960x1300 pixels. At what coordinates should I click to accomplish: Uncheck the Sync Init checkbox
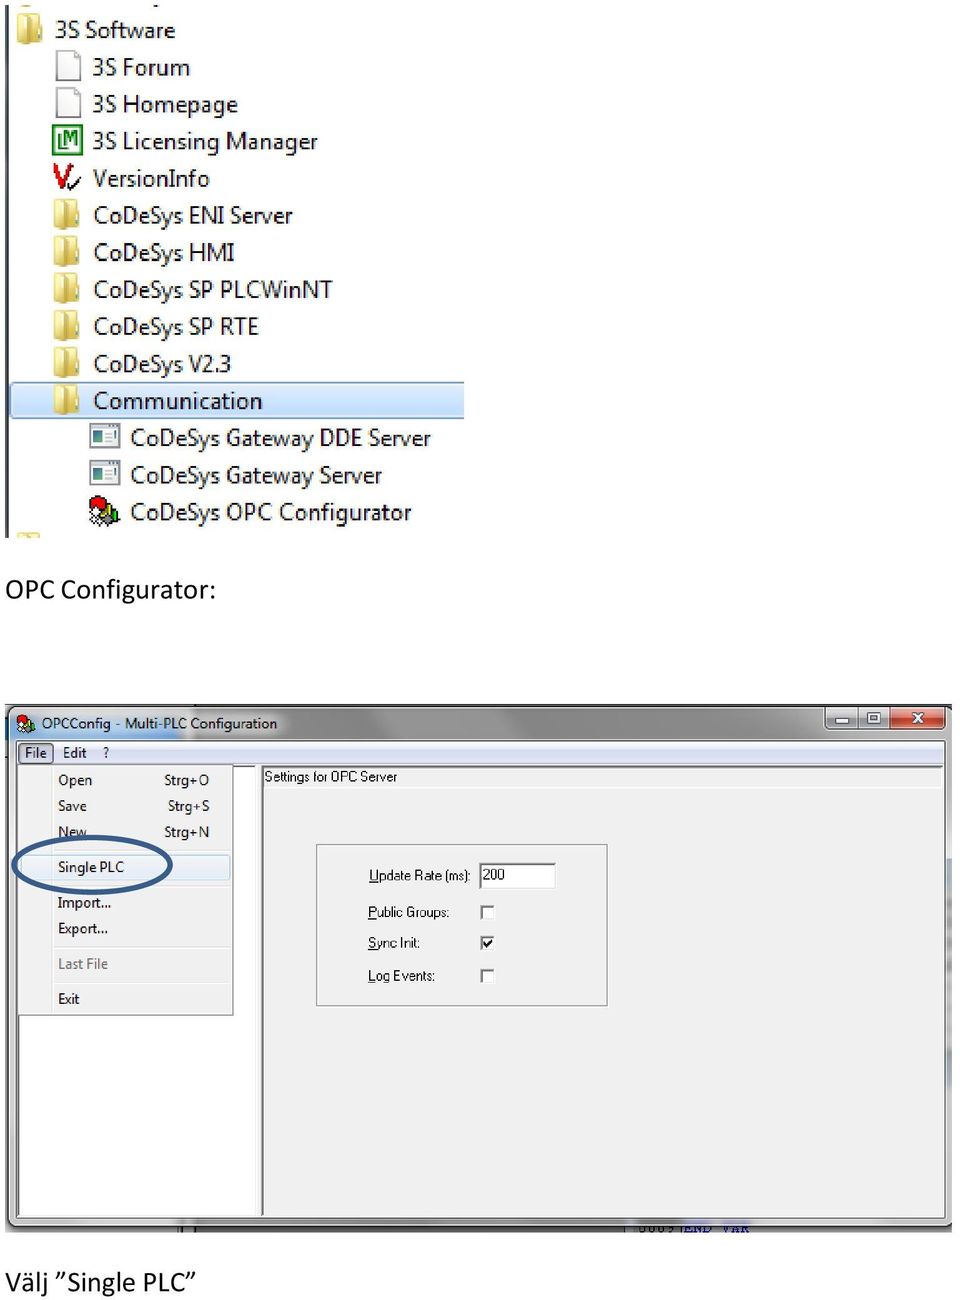coord(487,943)
